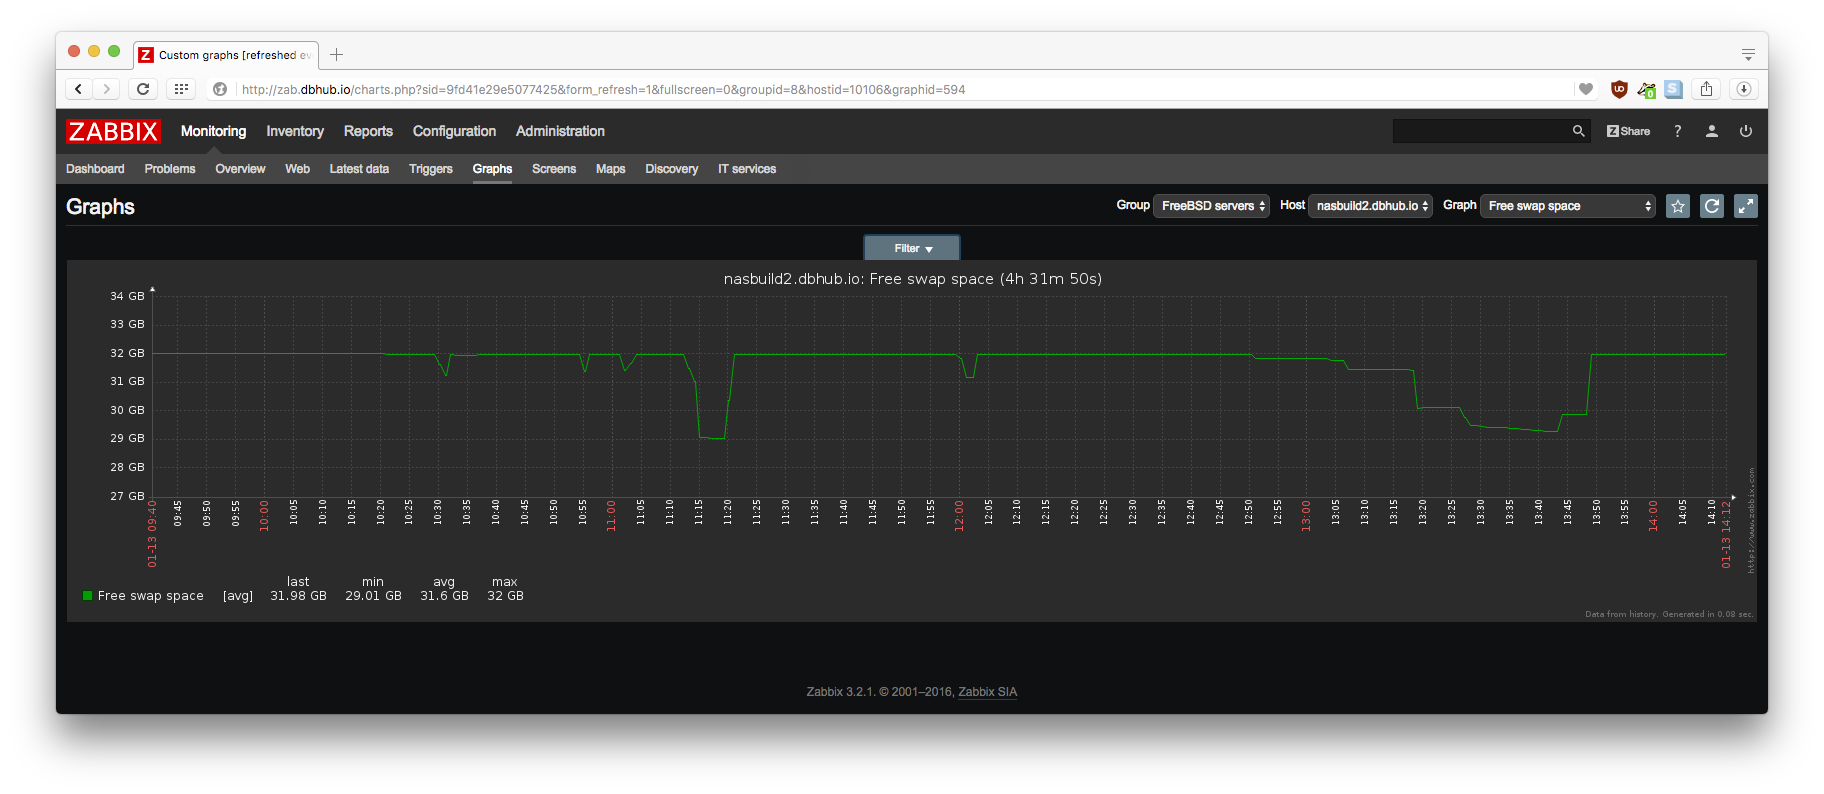Log out with power icon
Viewport: 1824px width, 794px height.
click(1746, 131)
